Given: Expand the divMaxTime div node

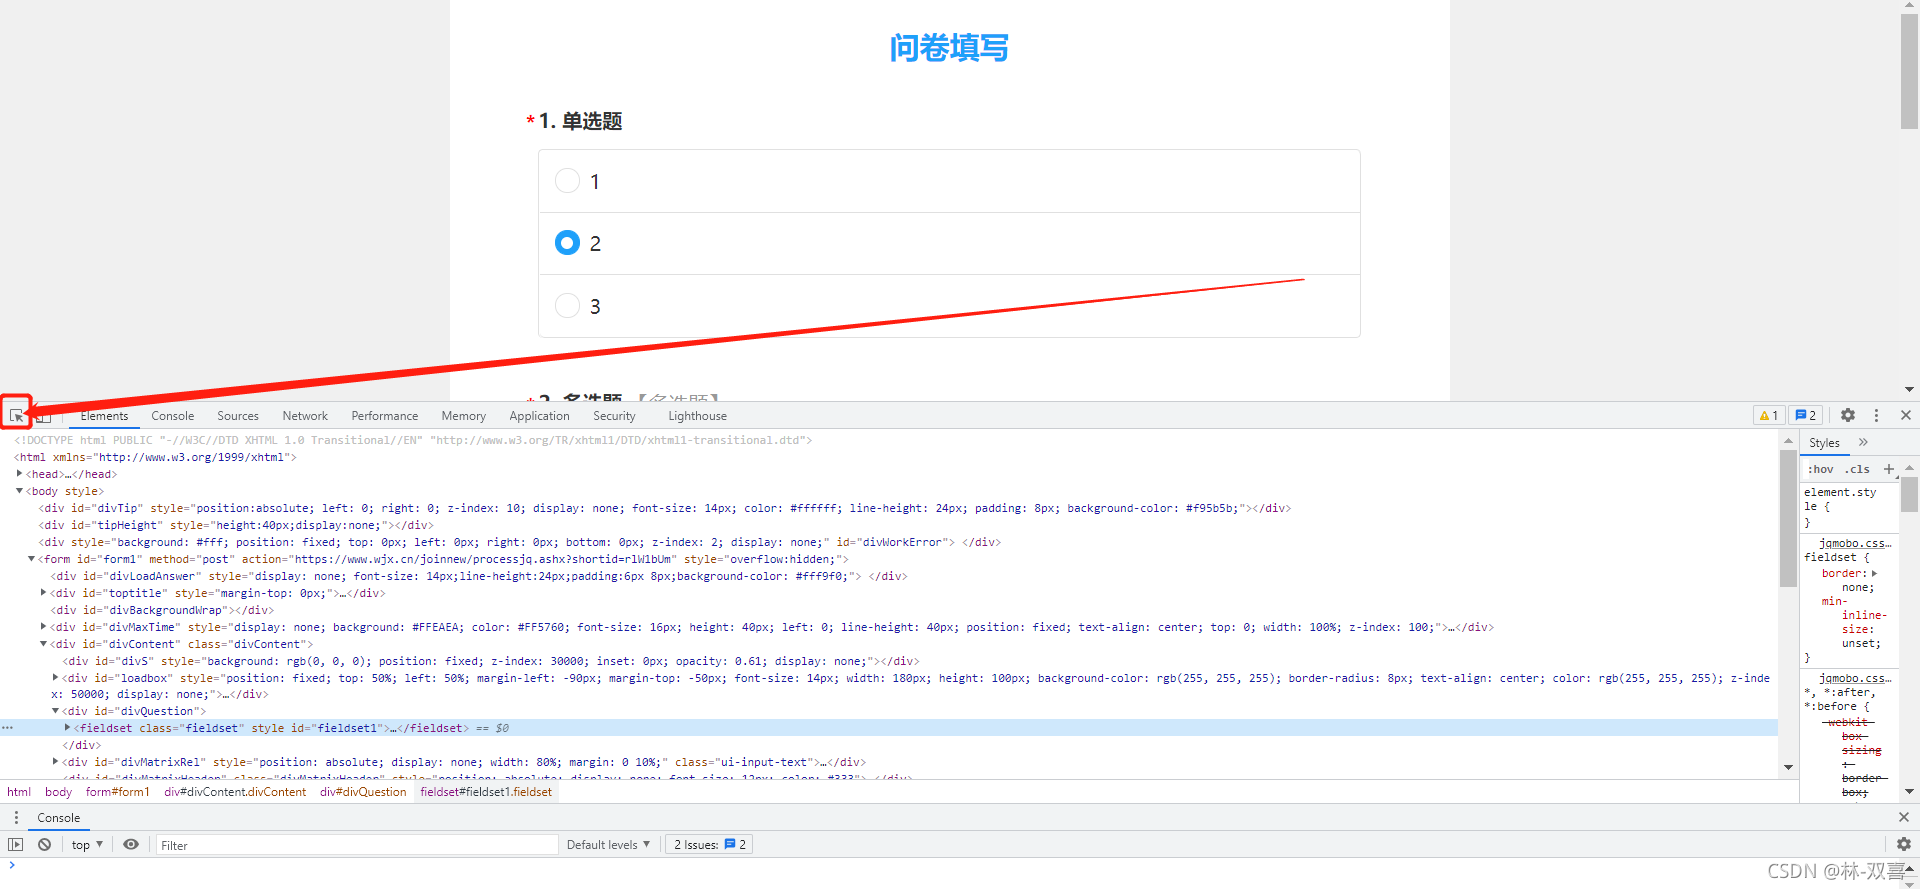Looking at the screenshot, I should (x=43, y=627).
